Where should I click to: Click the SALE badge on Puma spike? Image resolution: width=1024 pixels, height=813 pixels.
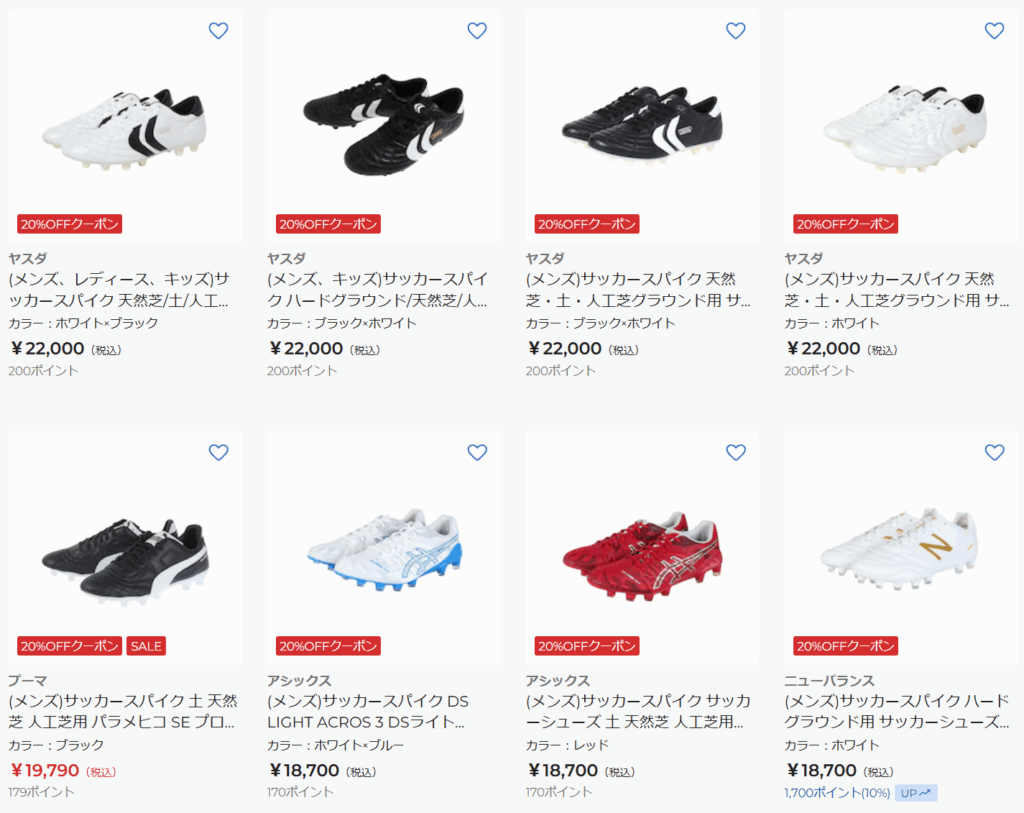pos(146,646)
